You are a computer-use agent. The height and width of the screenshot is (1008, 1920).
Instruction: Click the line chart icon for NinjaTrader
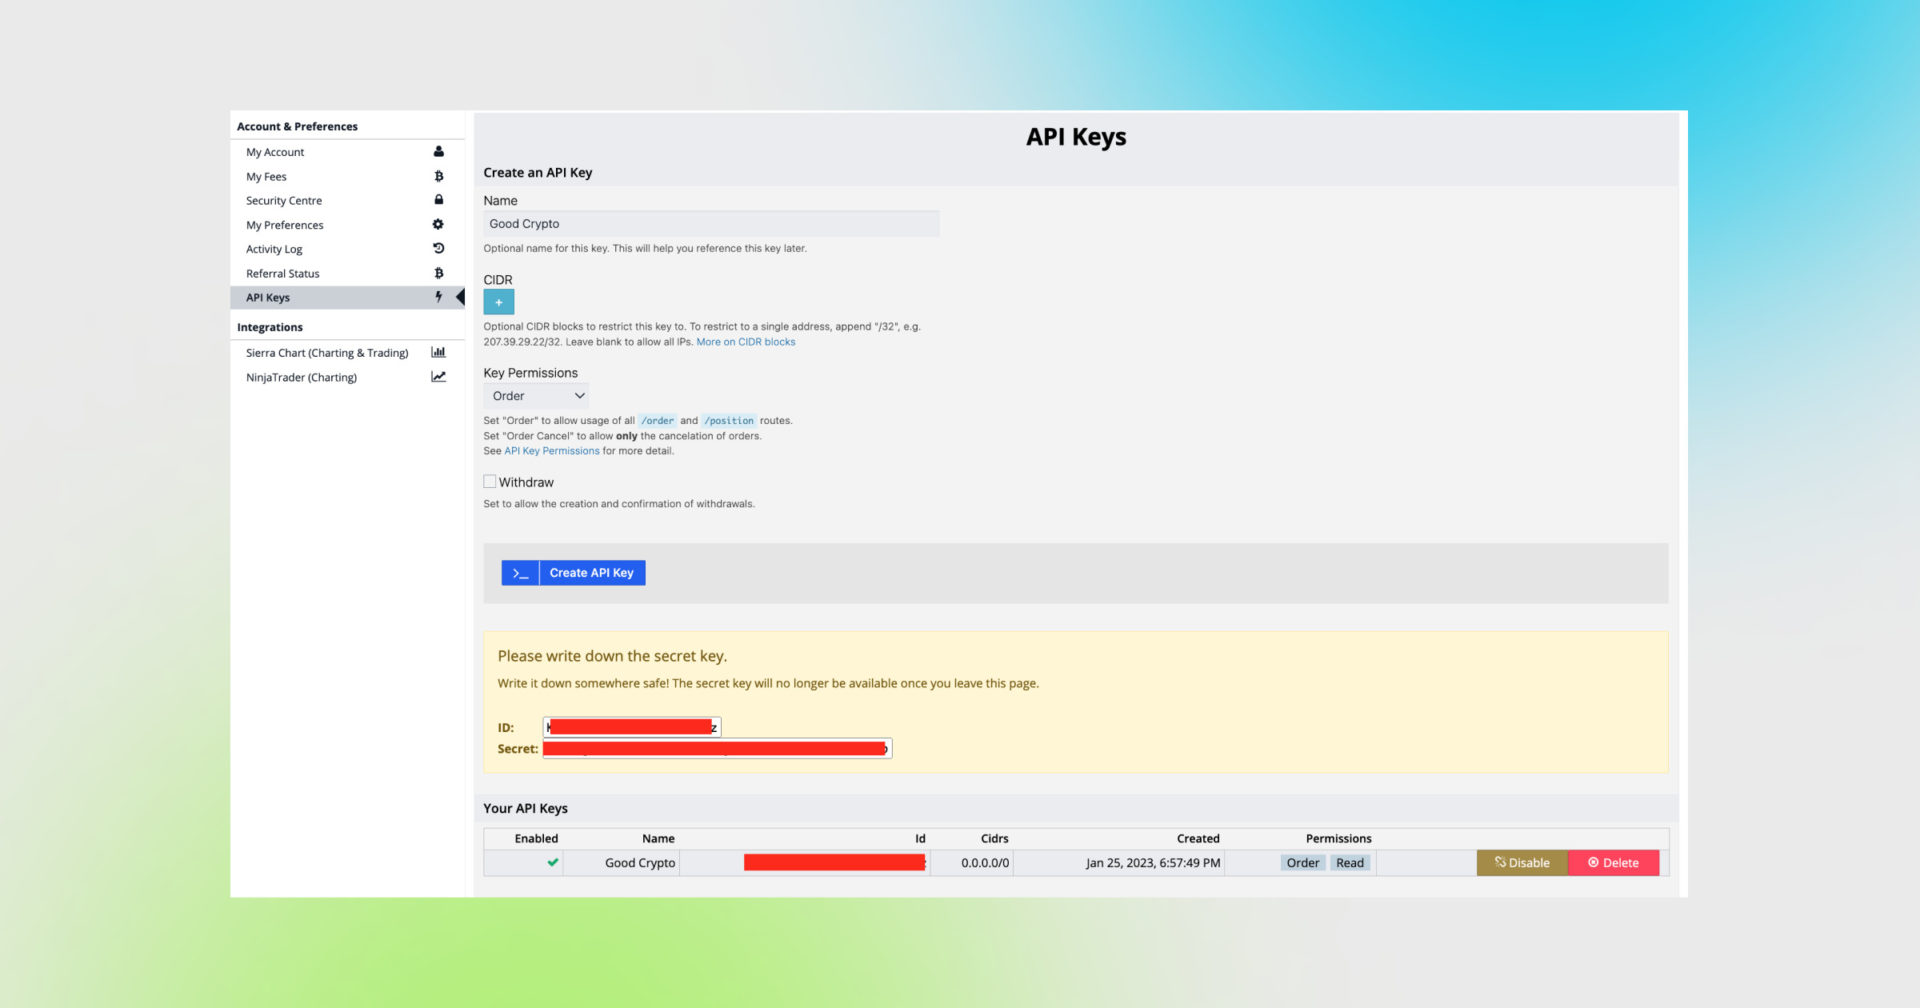coord(438,377)
